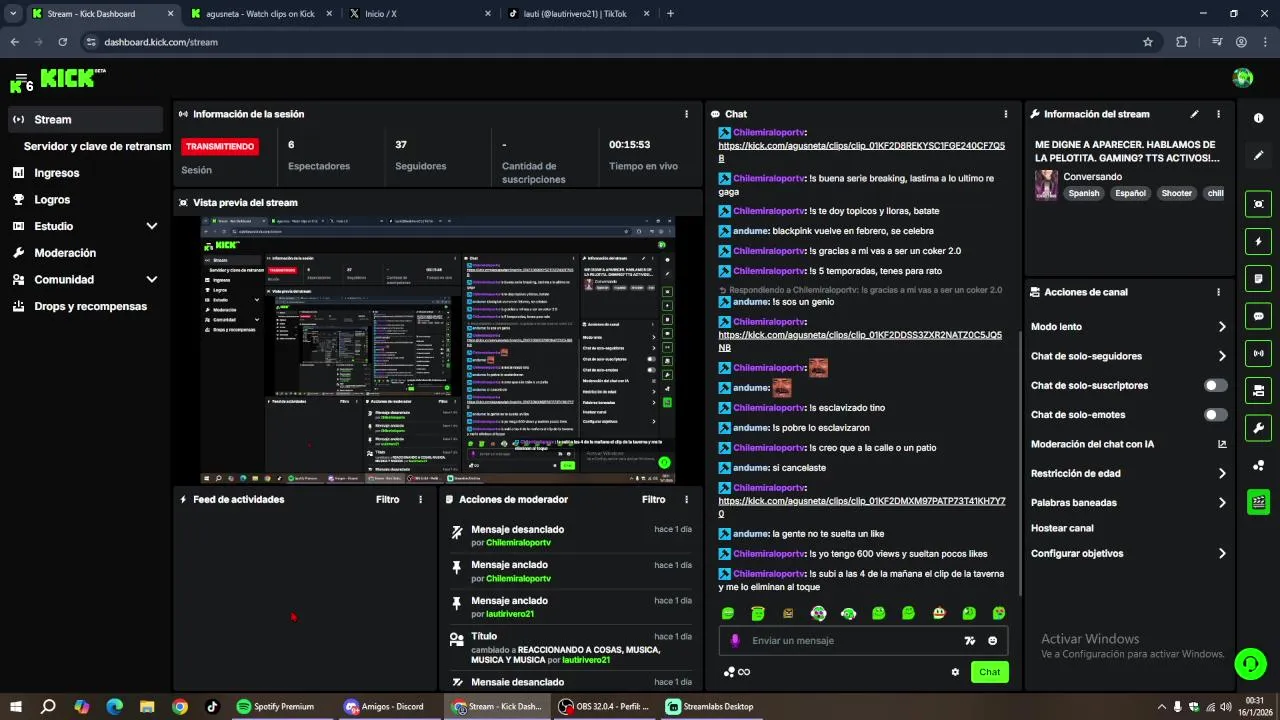Toggle the channel actions icon in the right sidebar
Image resolution: width=1280 pixels, height=720 pixels.
(x=1258, y=390)
